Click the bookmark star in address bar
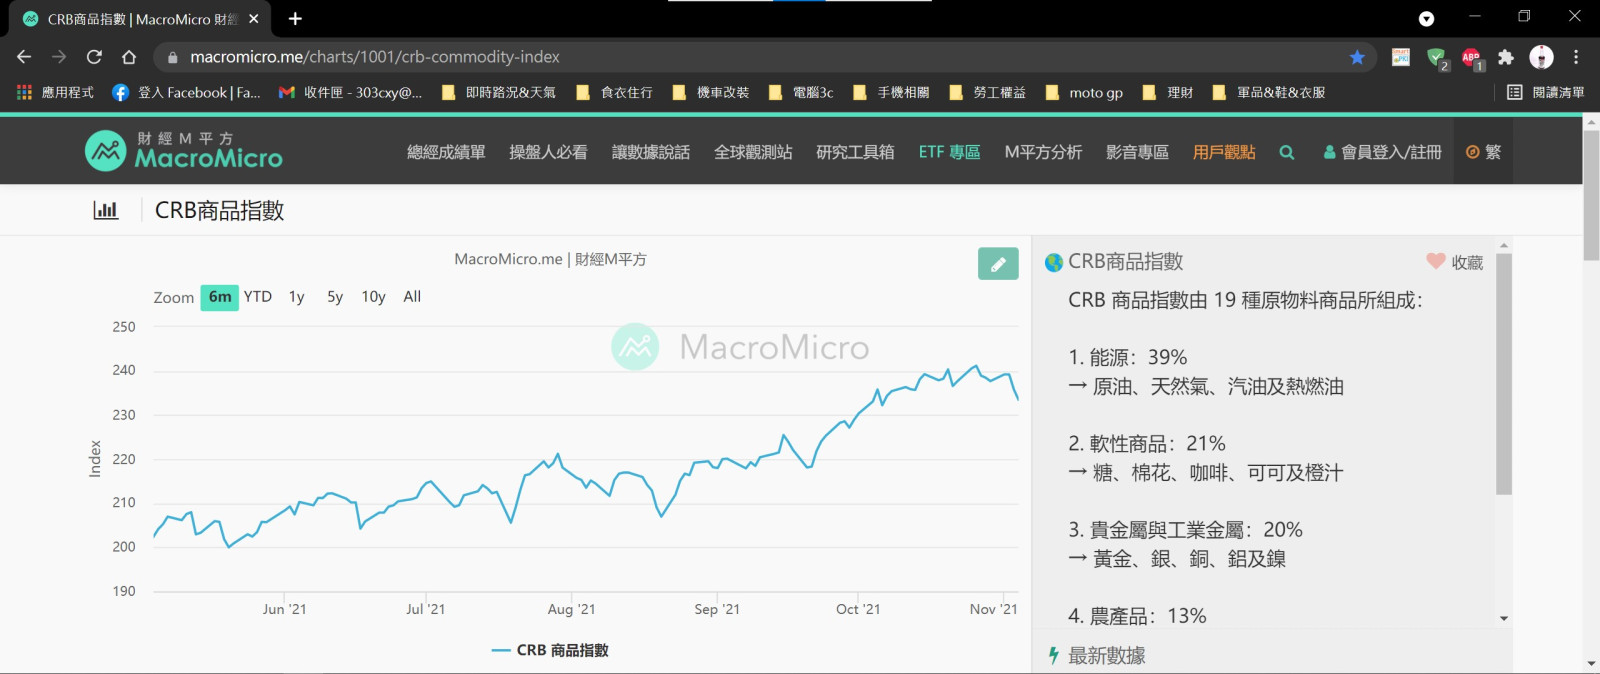This screenshot has height=674, width=1600. click(1357, 57)
